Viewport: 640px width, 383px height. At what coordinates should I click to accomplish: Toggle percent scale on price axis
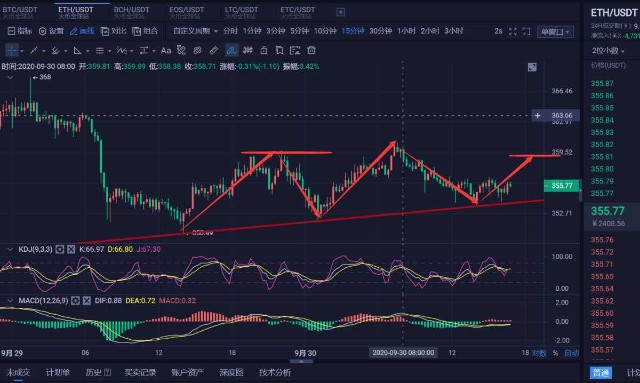pyautogui.click(x=555, y=353)
